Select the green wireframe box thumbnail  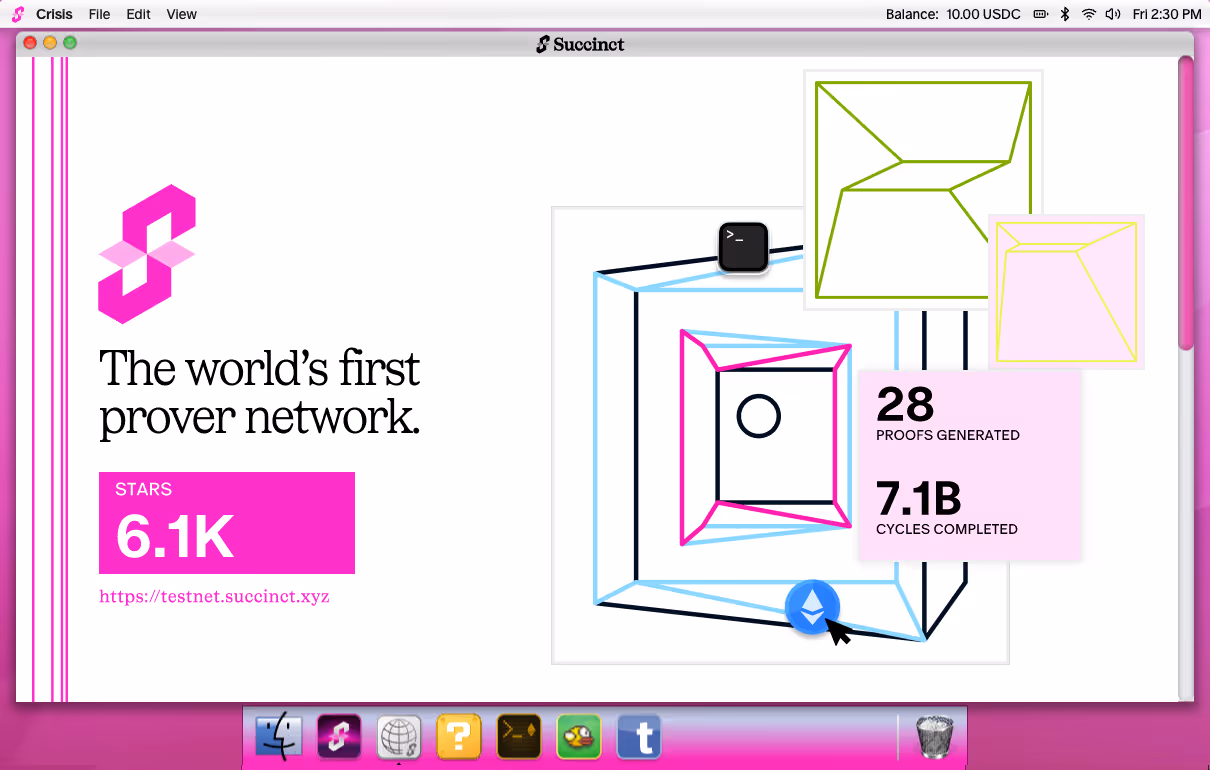[923, 190]
